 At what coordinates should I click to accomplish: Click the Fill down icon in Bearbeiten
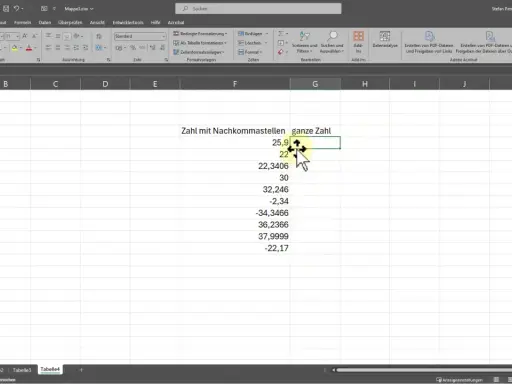(281, 43)
